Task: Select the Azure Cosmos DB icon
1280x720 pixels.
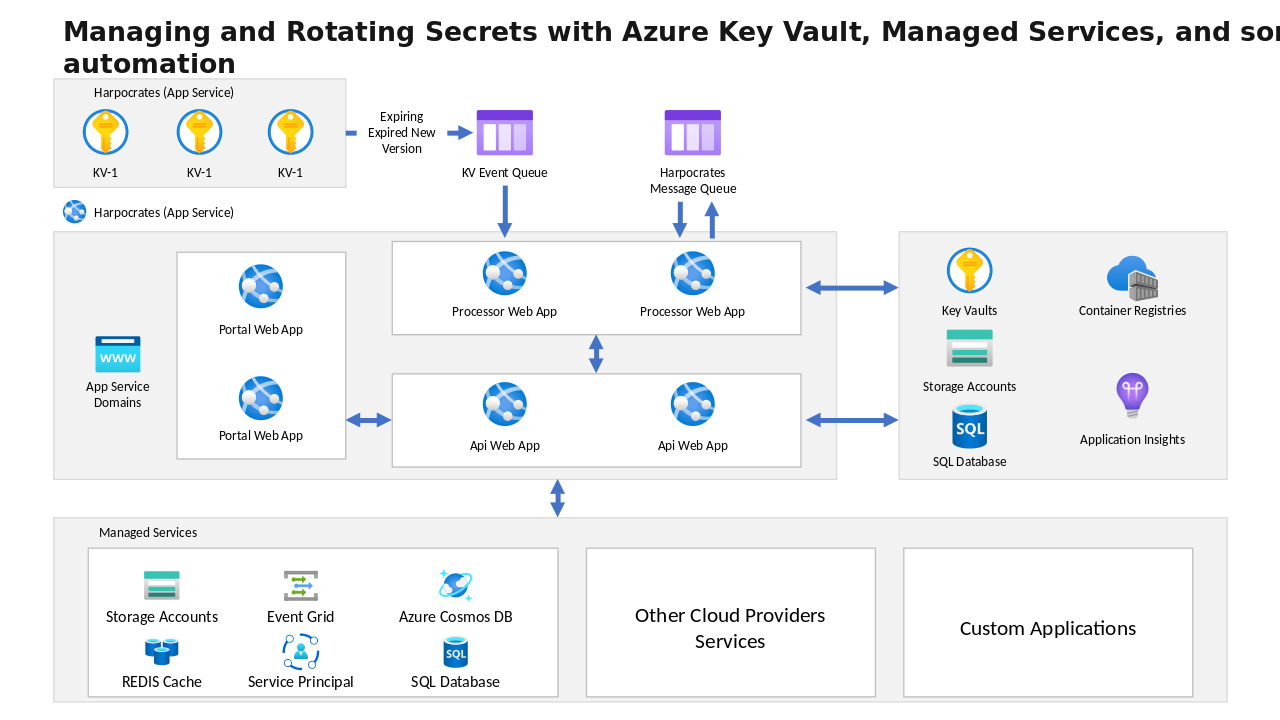Action: (455, 585)
